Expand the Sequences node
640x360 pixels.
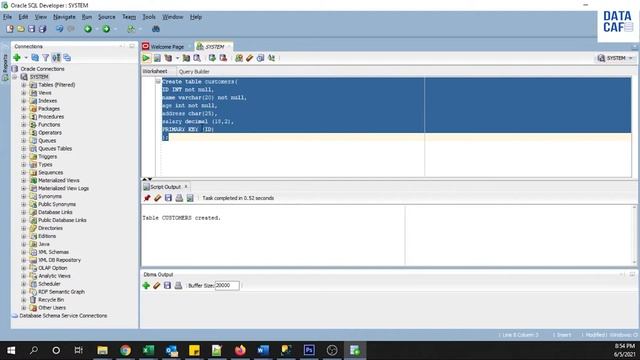(x=24, y=173)
